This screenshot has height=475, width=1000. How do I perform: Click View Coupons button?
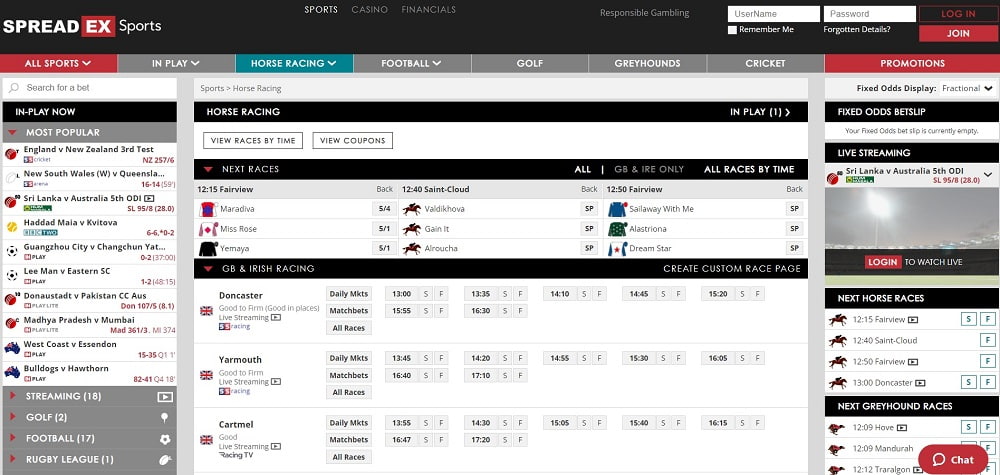(x=353, y=141)
